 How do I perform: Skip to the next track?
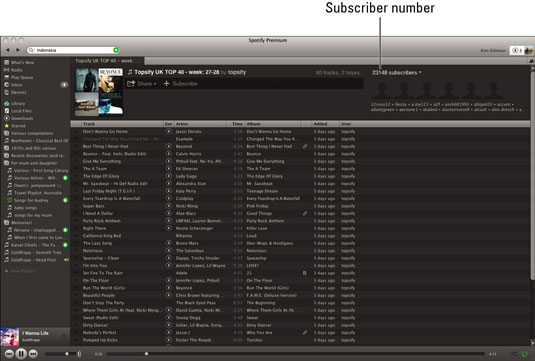(x=33, y=354)
